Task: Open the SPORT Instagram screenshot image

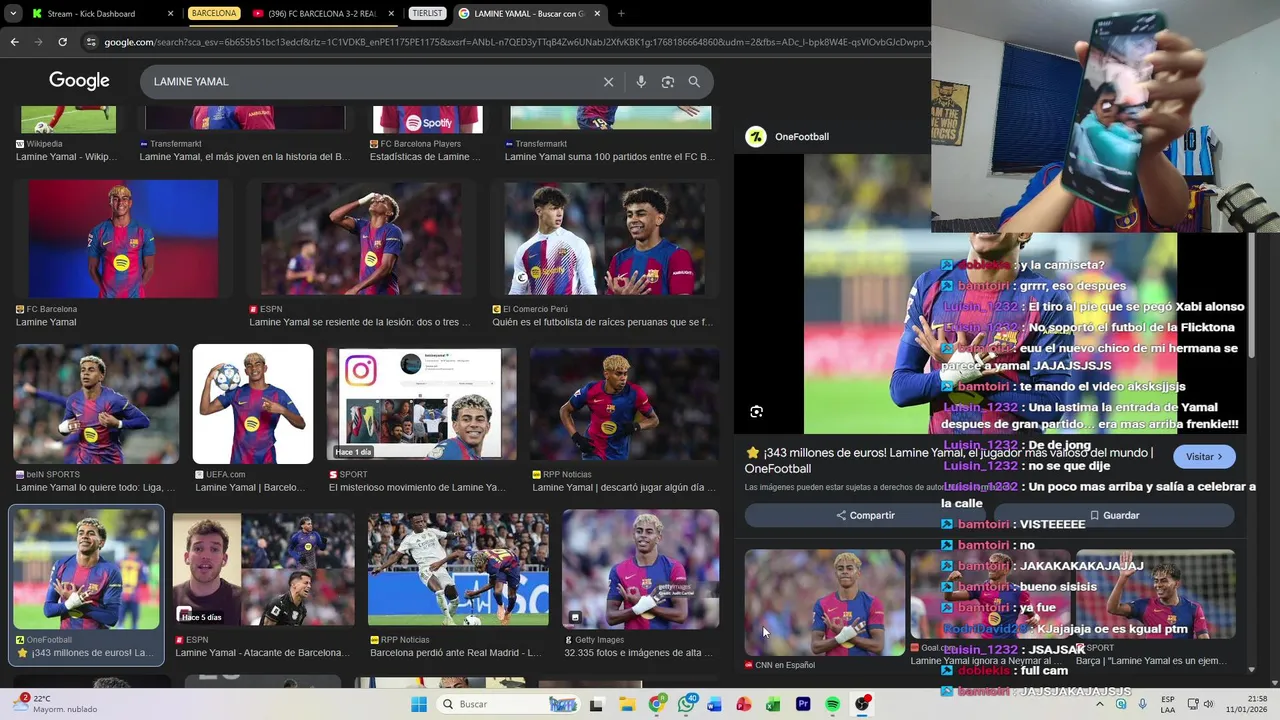Action: pos(421,404)
